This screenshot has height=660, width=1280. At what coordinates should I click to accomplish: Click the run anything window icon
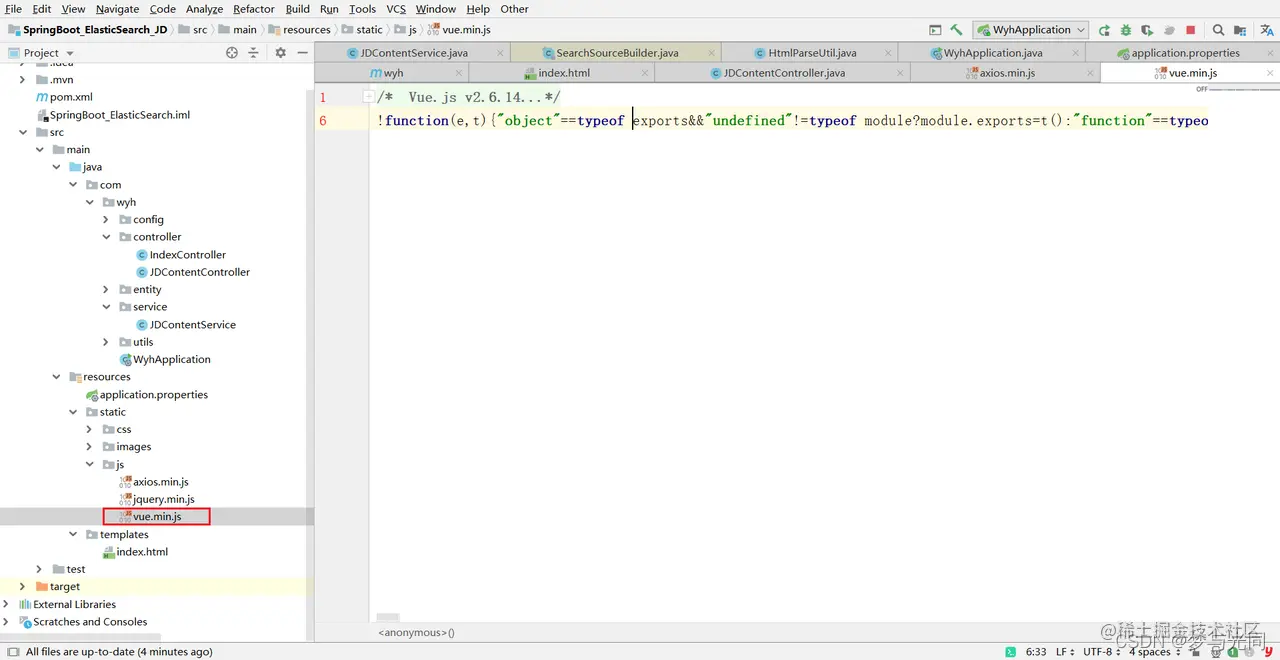pyautogui.click(x=935, y=30)
